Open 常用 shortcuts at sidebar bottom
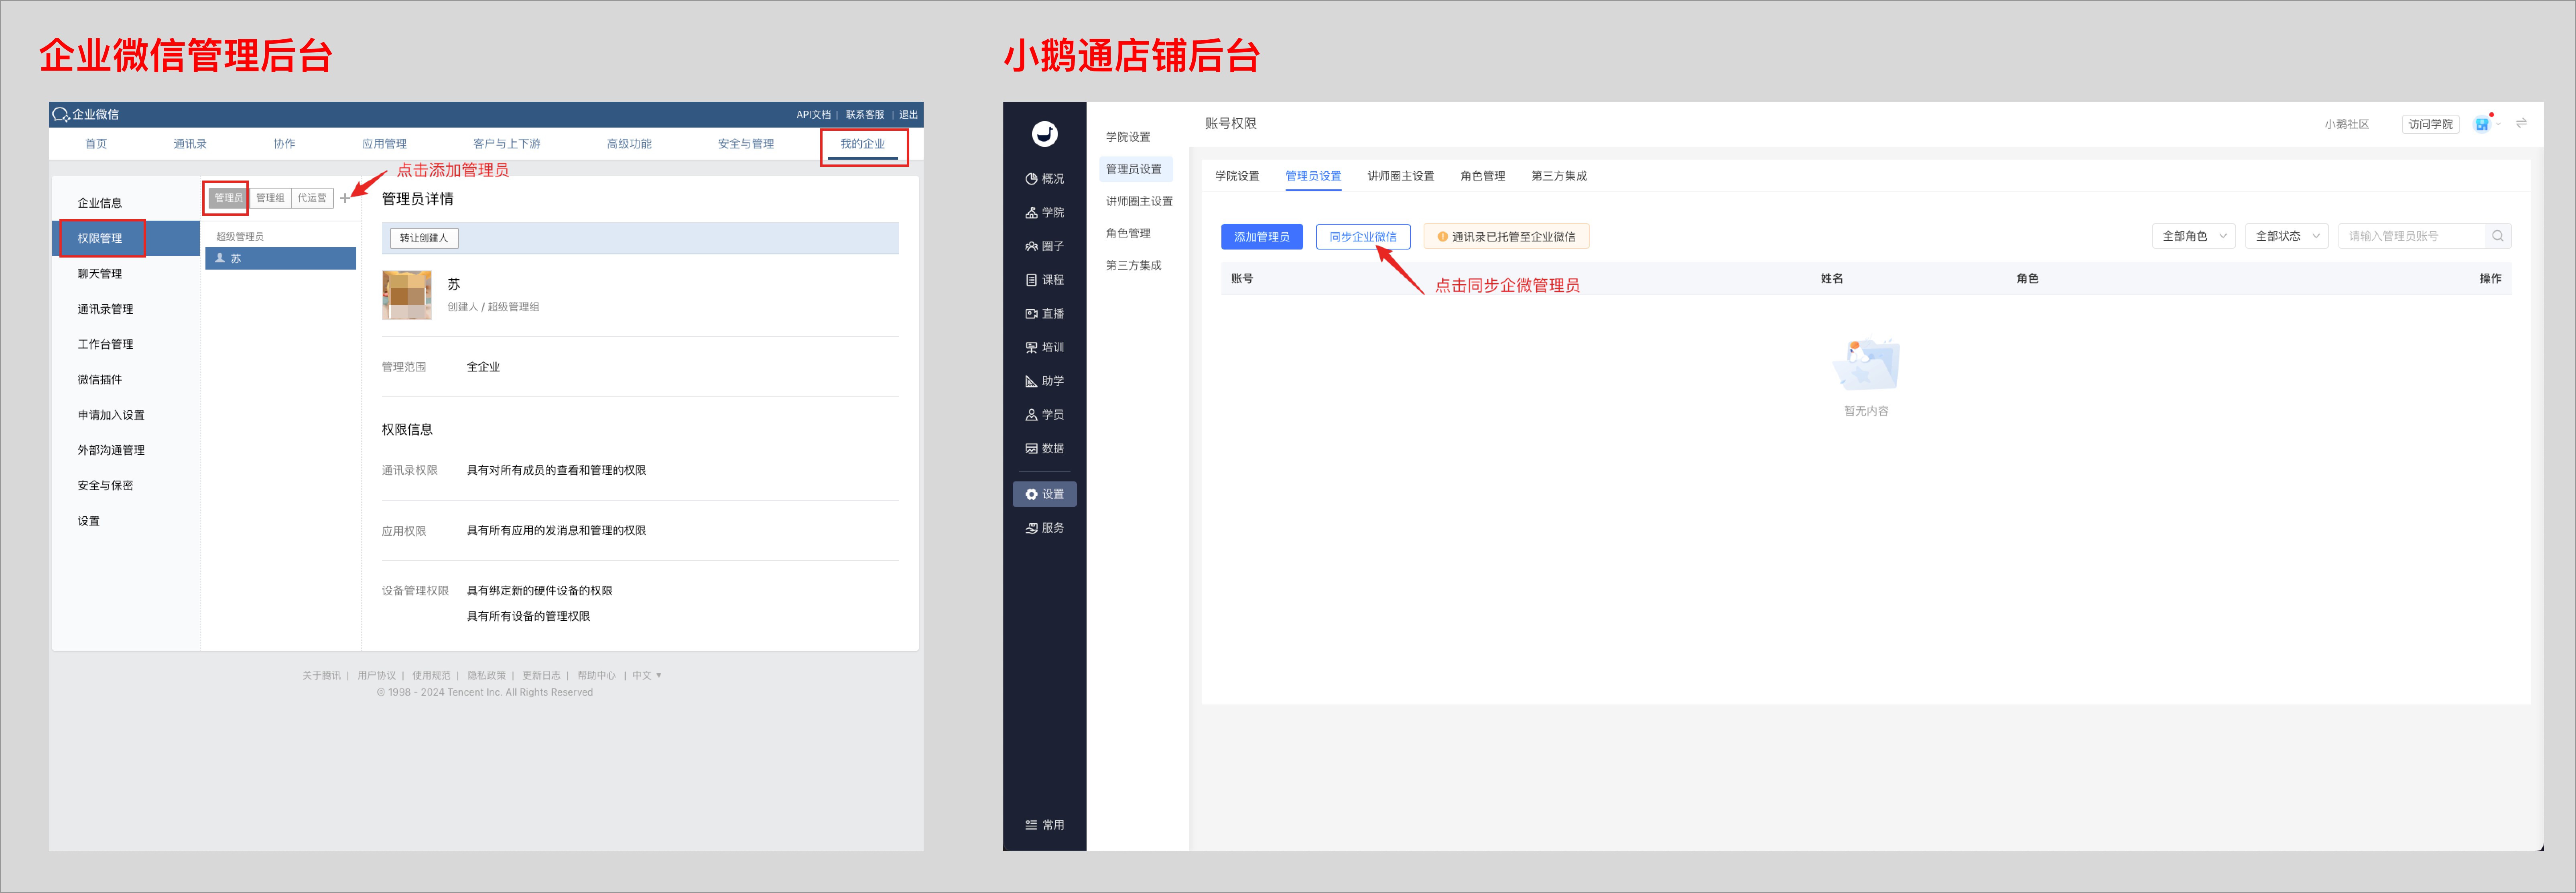Viewport: 2576px width, 893px height. point(1044,825)
